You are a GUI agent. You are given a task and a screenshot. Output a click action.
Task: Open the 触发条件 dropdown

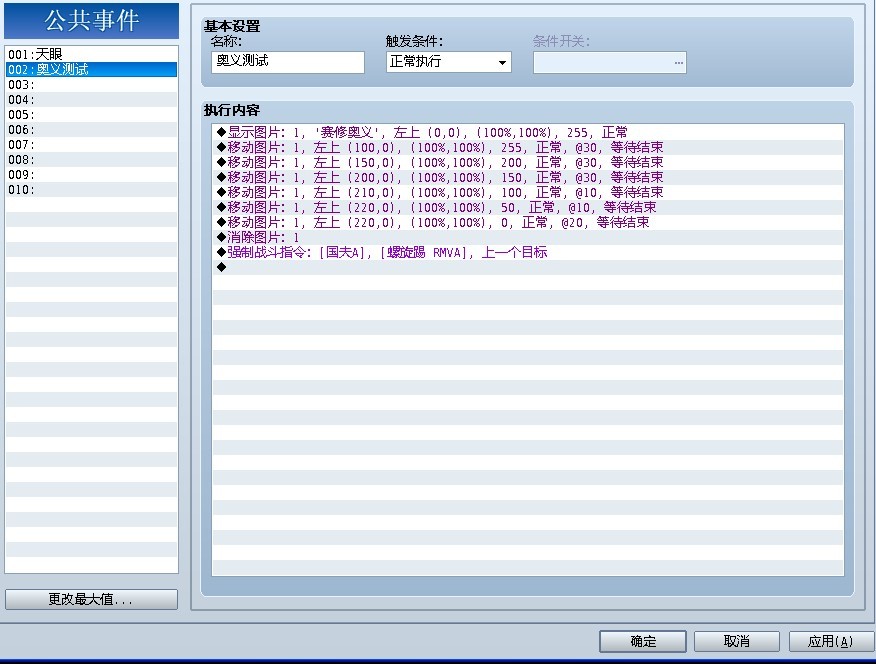[449, 62]
